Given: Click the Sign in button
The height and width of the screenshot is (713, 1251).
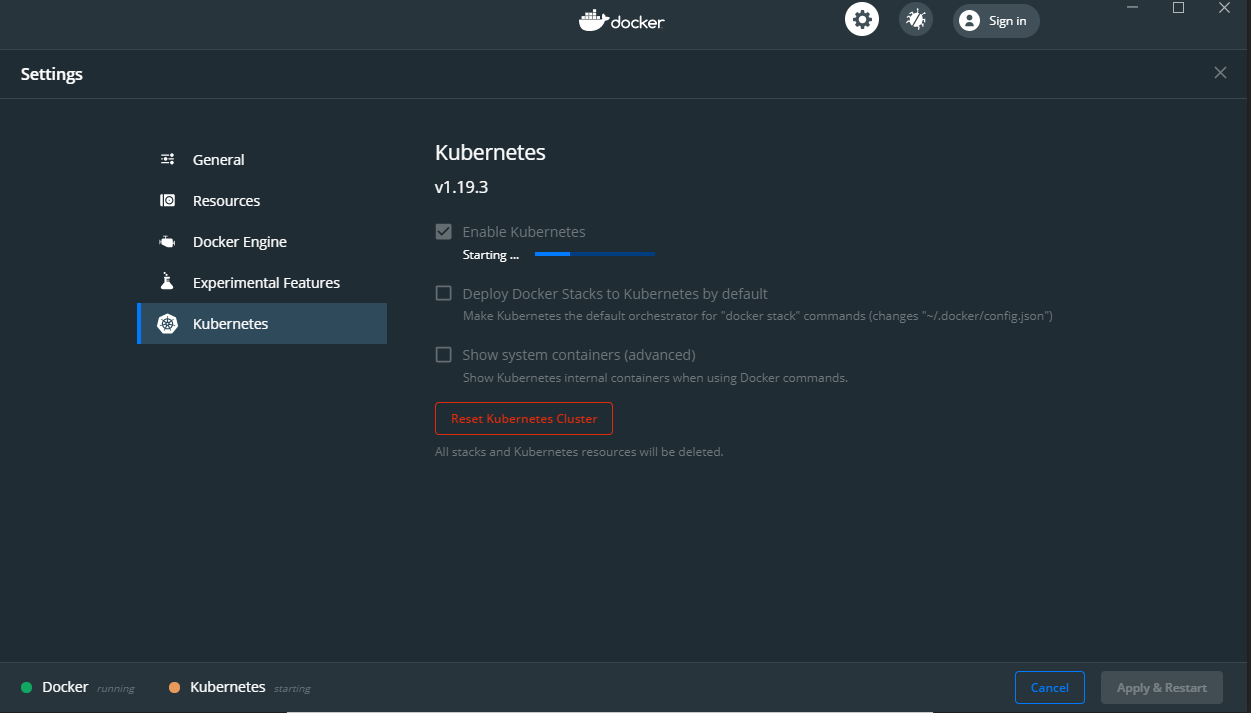Looking at the screenshot, I should (996, 21).
